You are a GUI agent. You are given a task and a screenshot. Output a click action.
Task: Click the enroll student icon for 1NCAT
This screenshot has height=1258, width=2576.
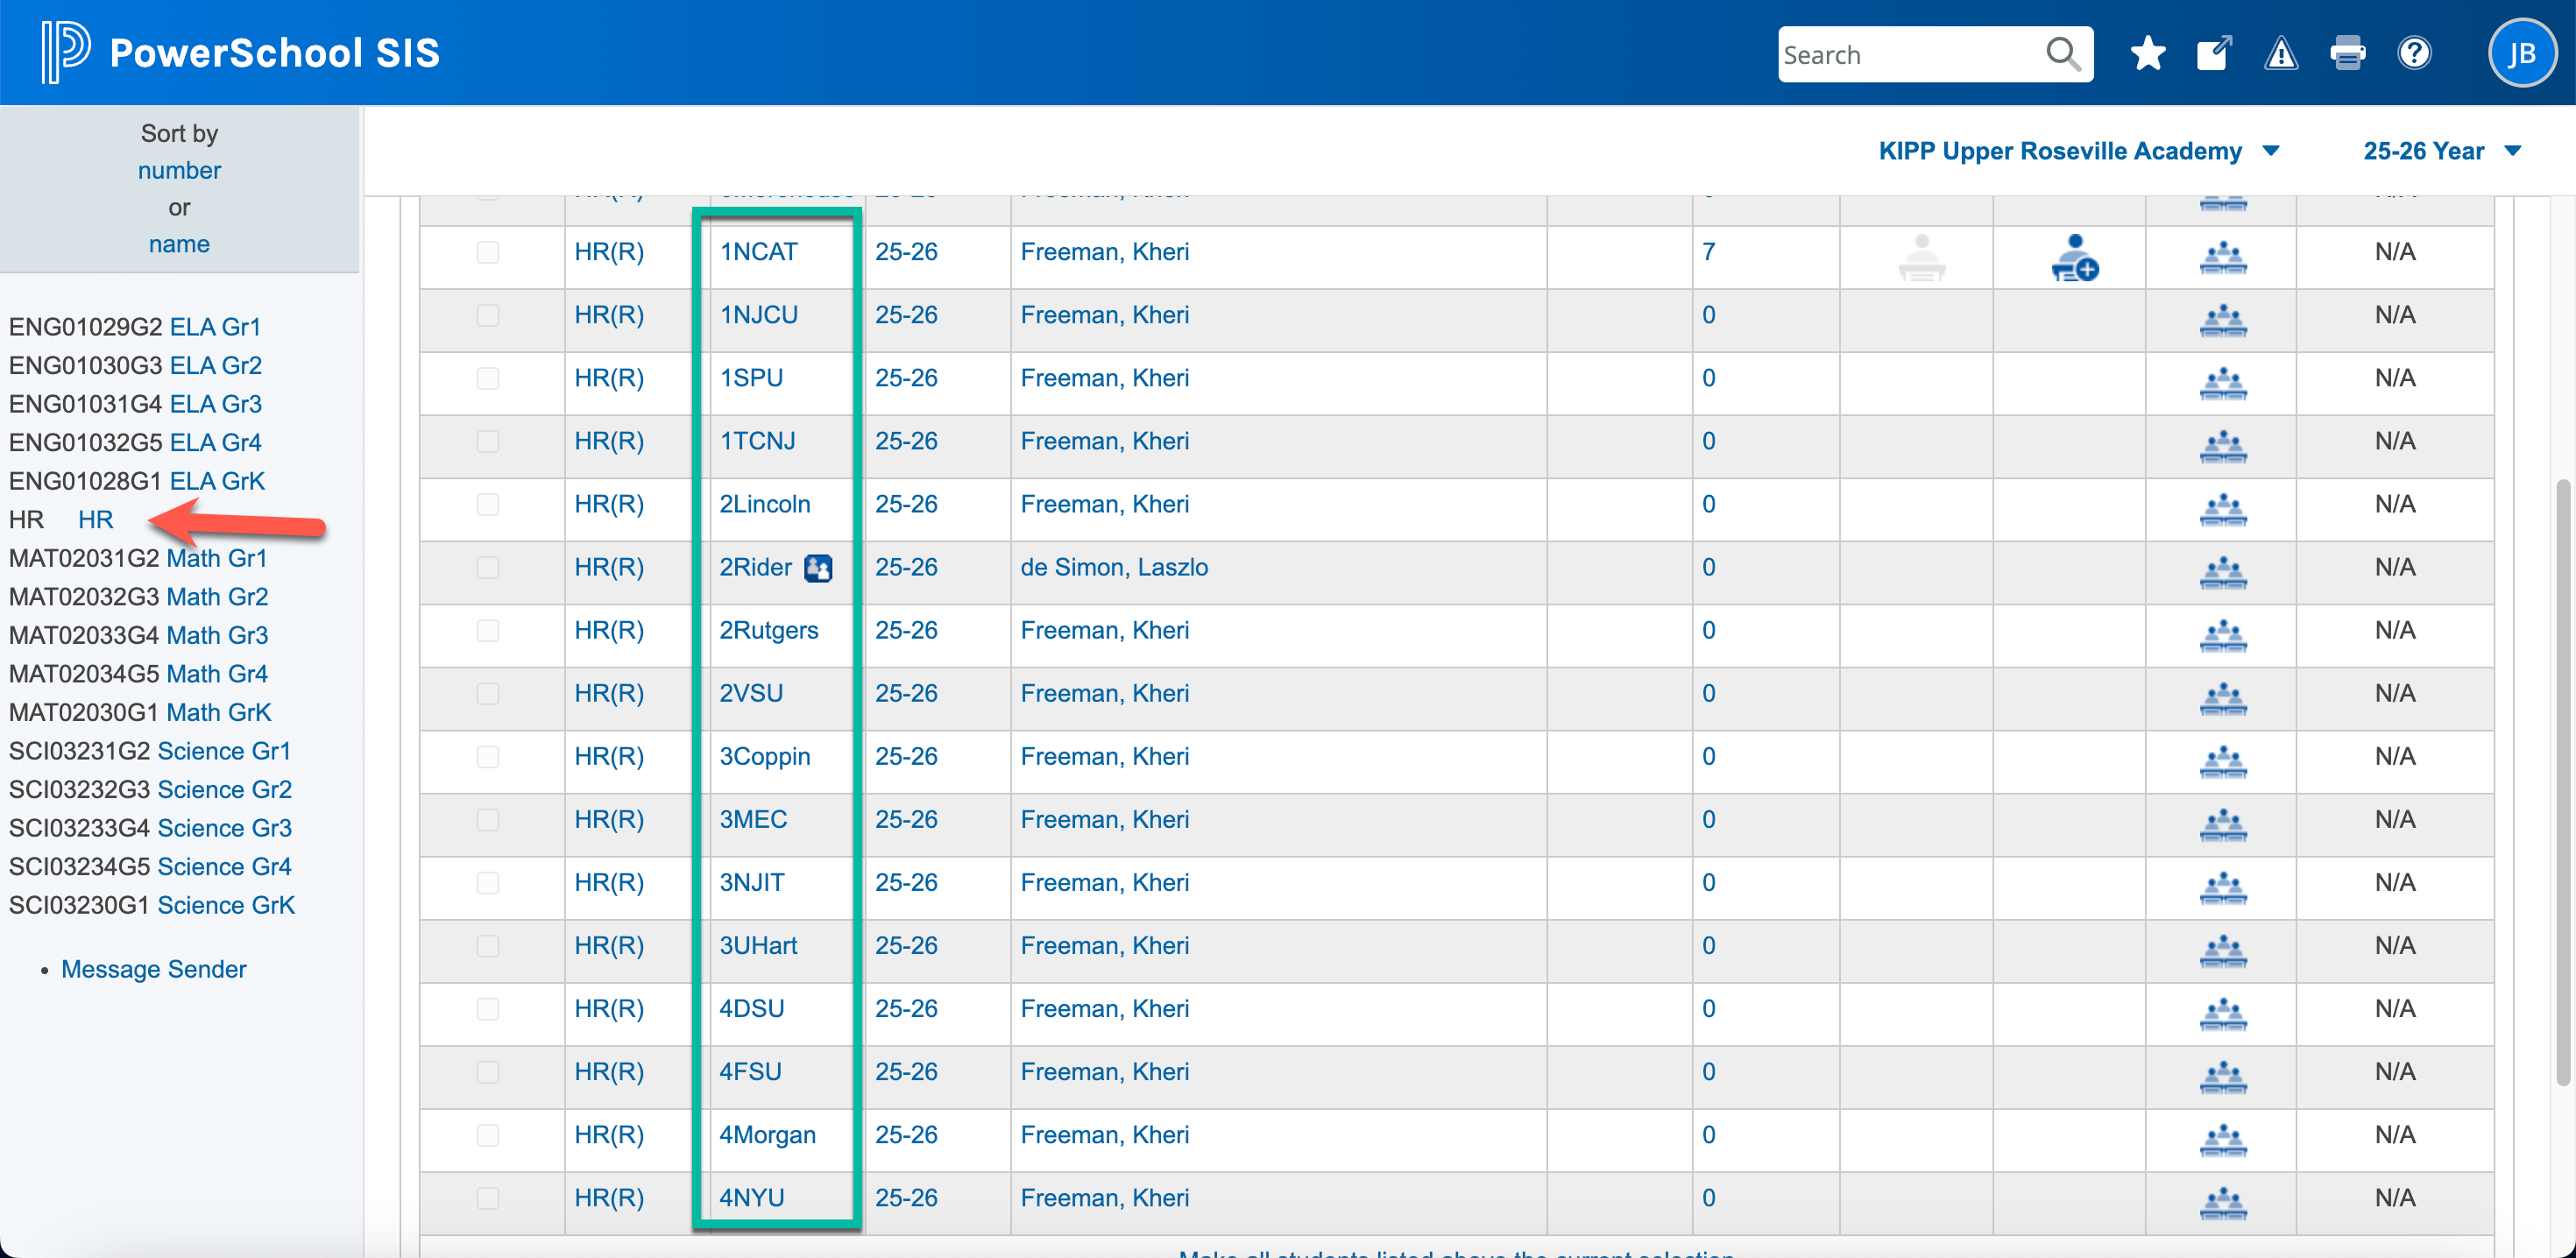2074,258
